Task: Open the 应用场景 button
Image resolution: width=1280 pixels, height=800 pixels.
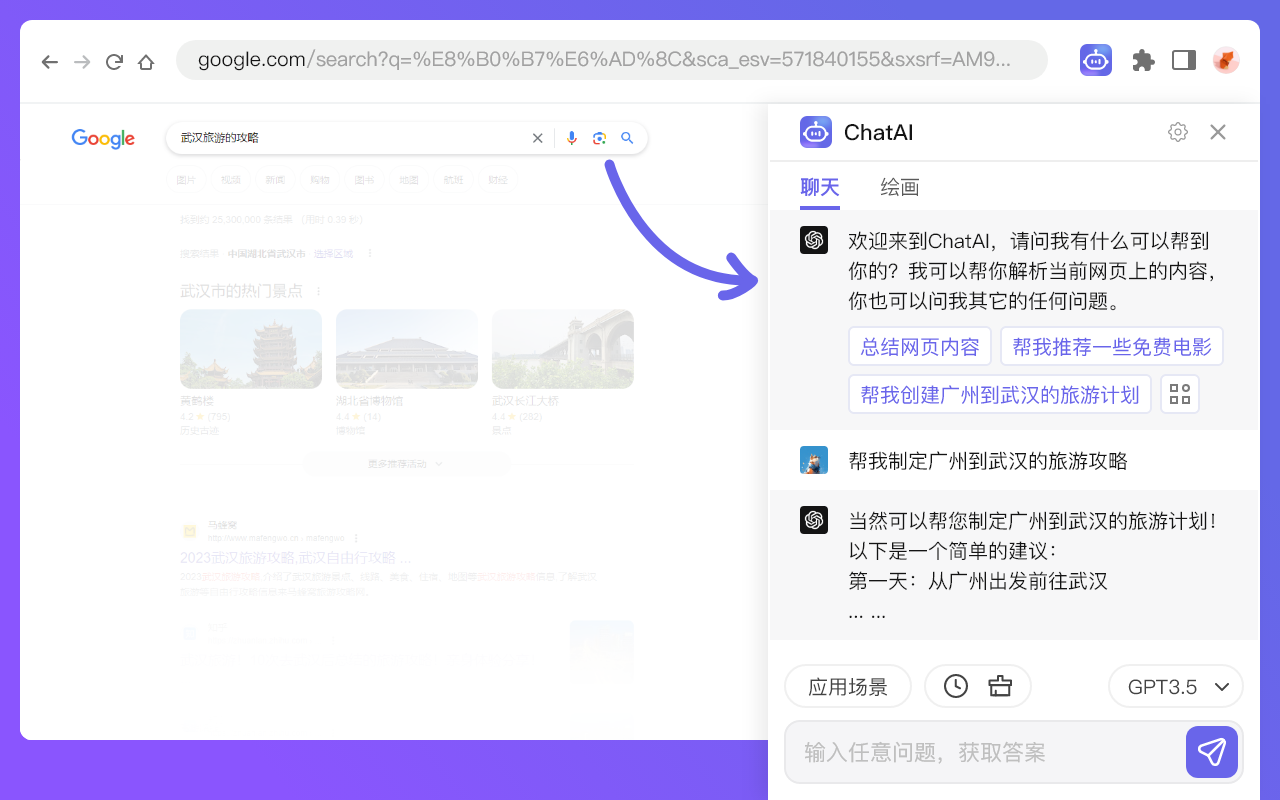Action: (x=848, y=686)
